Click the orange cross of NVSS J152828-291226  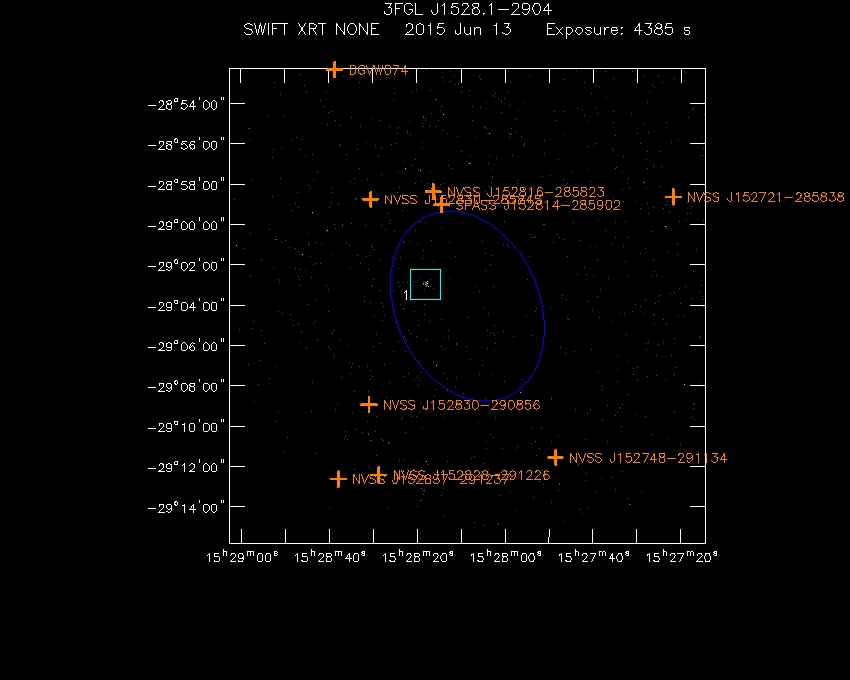pyautogui.click(x=379, y=474)
